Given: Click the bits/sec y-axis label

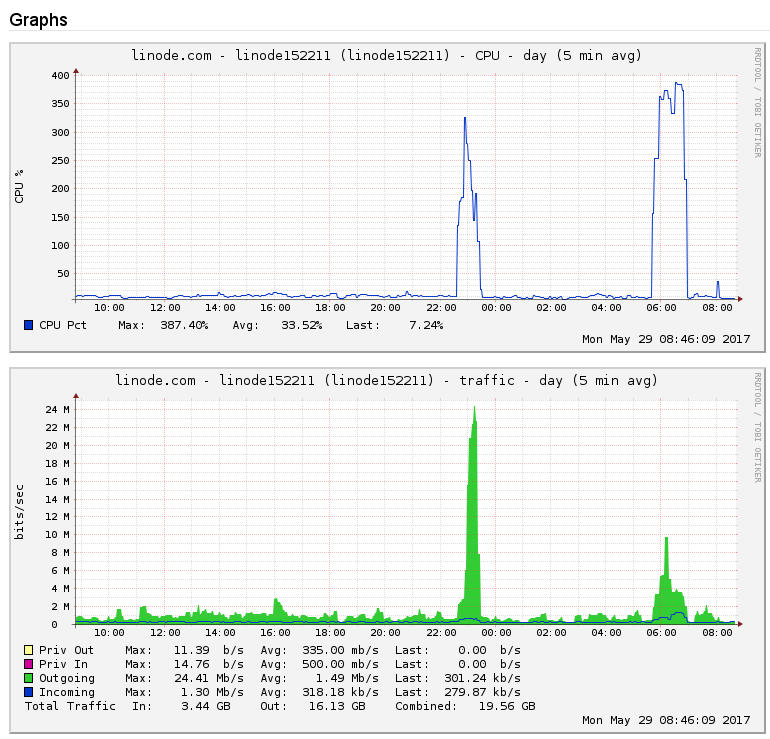Looking at the screenshot, I should click(19, 510).
